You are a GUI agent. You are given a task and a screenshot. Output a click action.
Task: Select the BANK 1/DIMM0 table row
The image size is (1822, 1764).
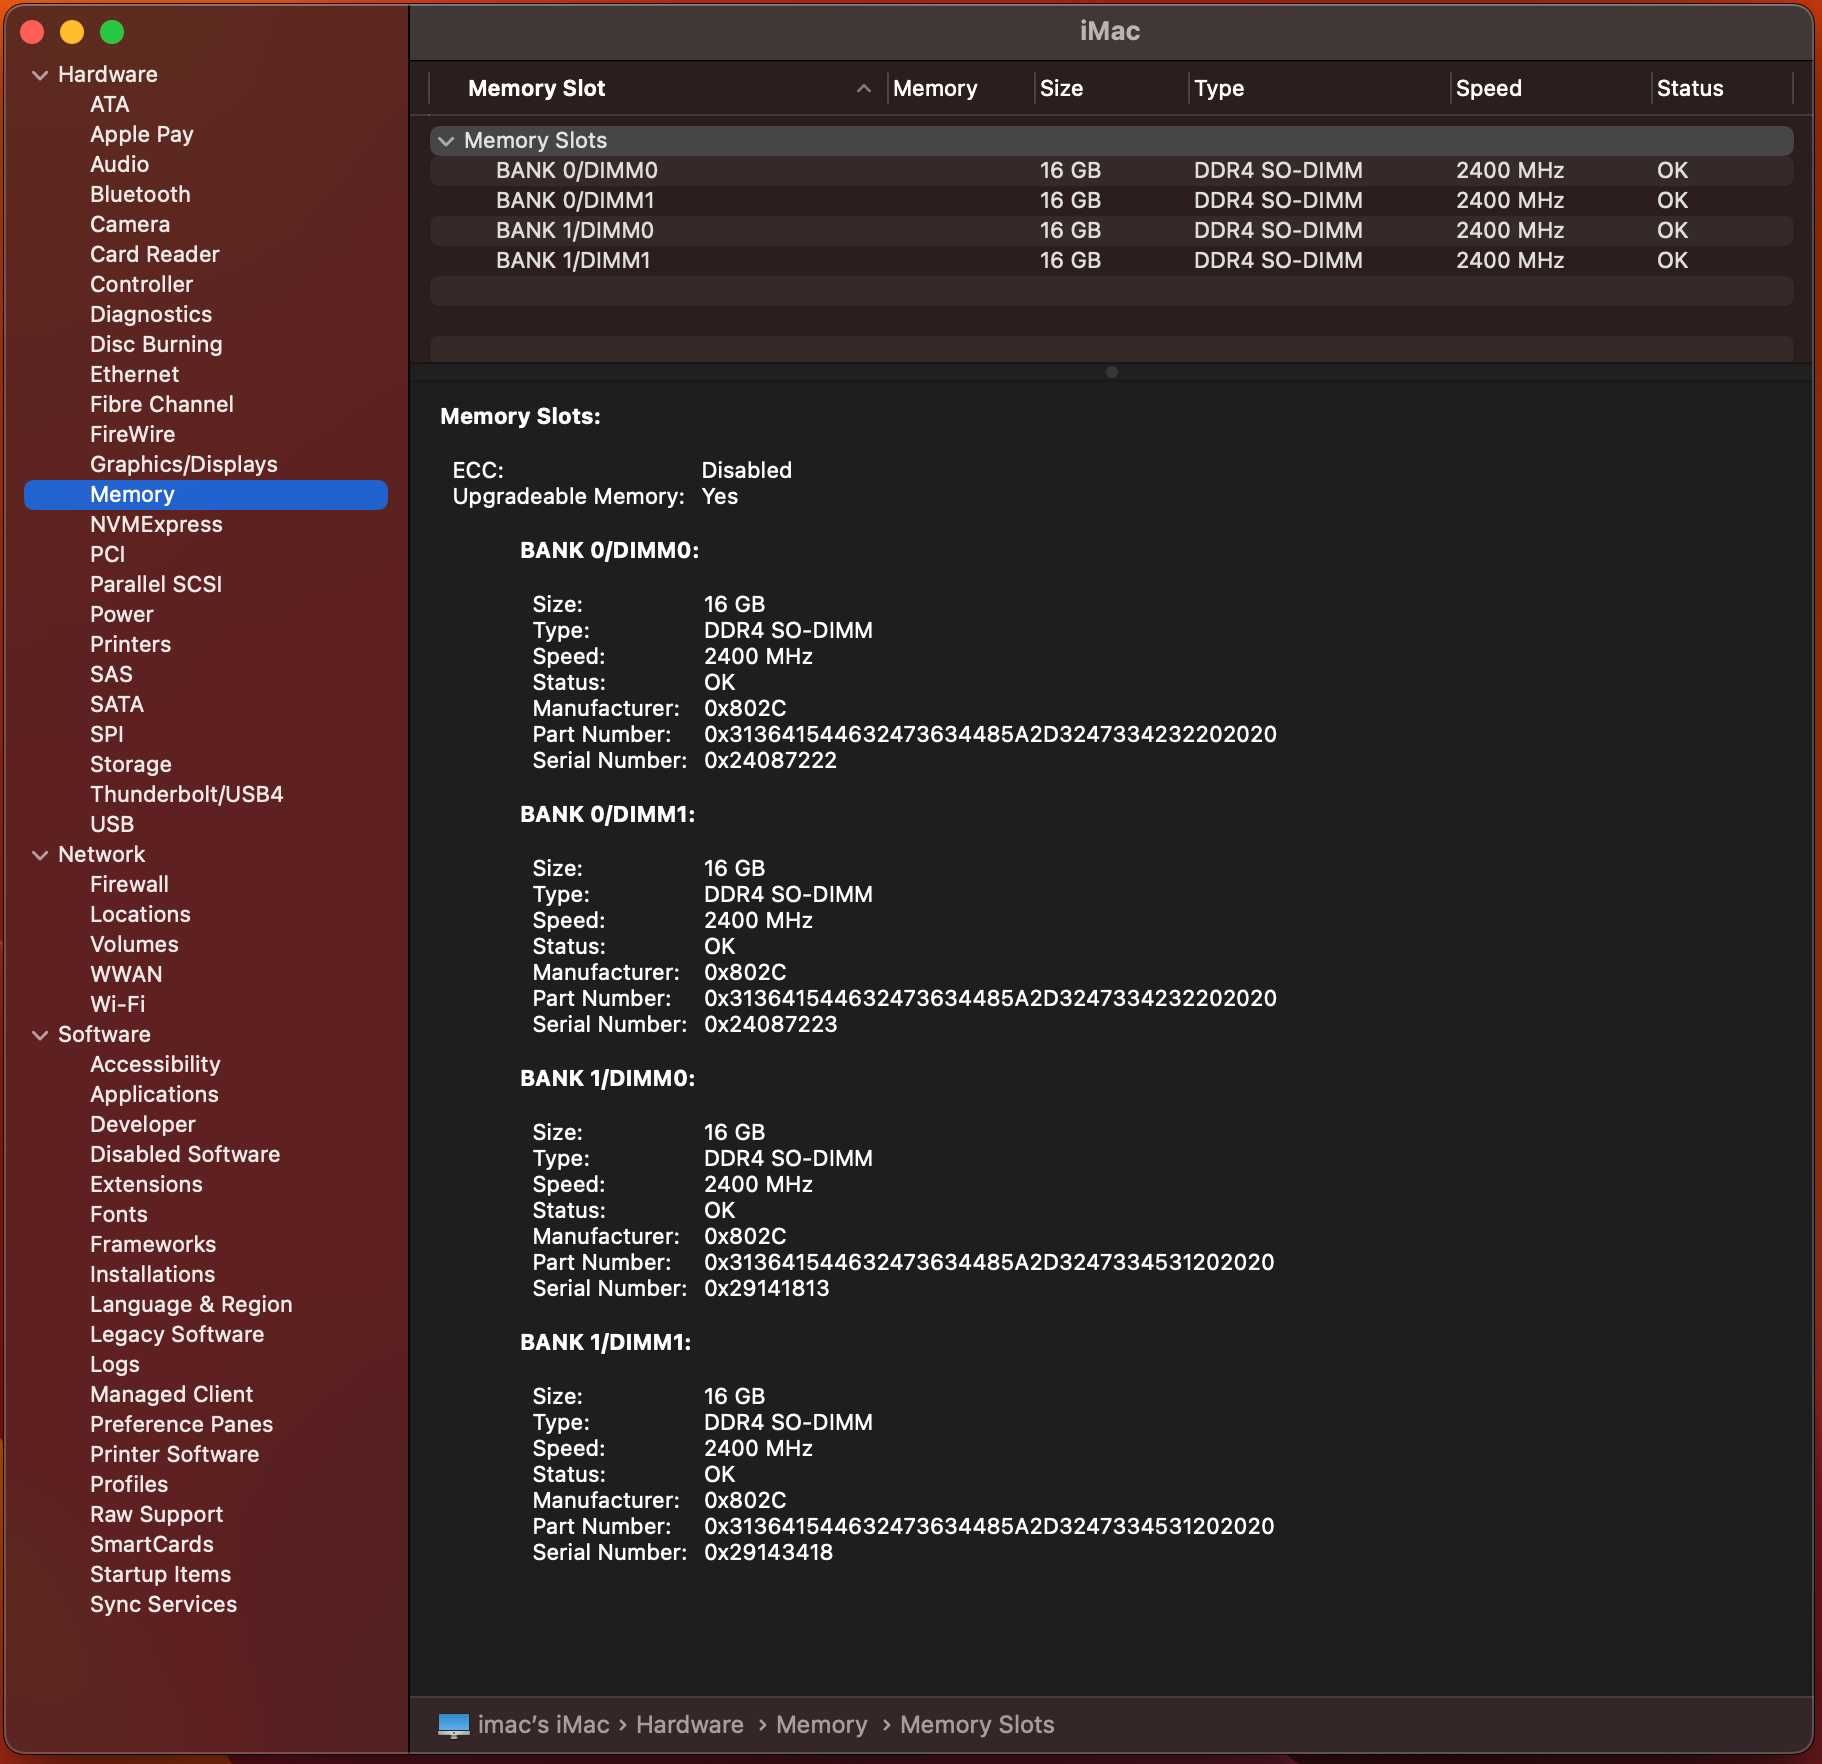(1111, 231)
